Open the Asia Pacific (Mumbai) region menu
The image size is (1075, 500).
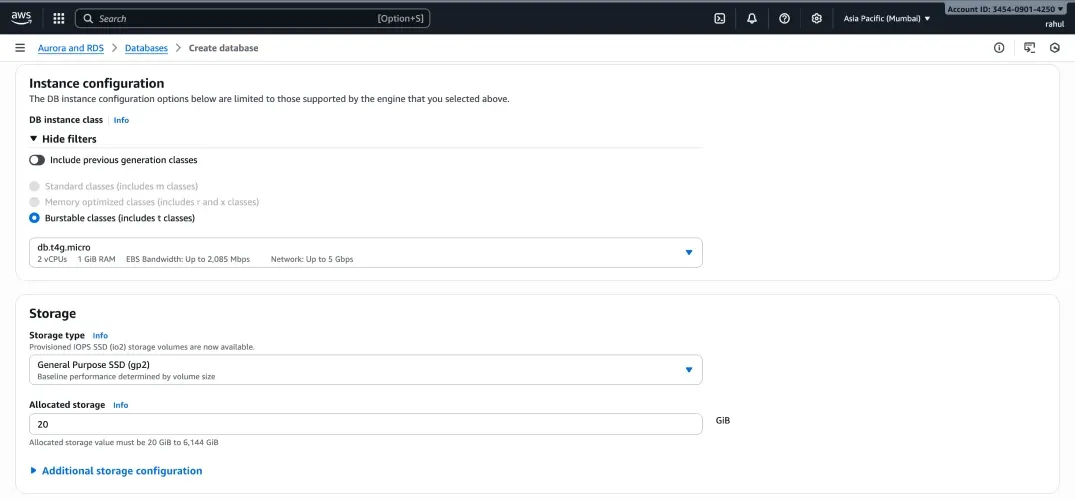tap(886, 18)
